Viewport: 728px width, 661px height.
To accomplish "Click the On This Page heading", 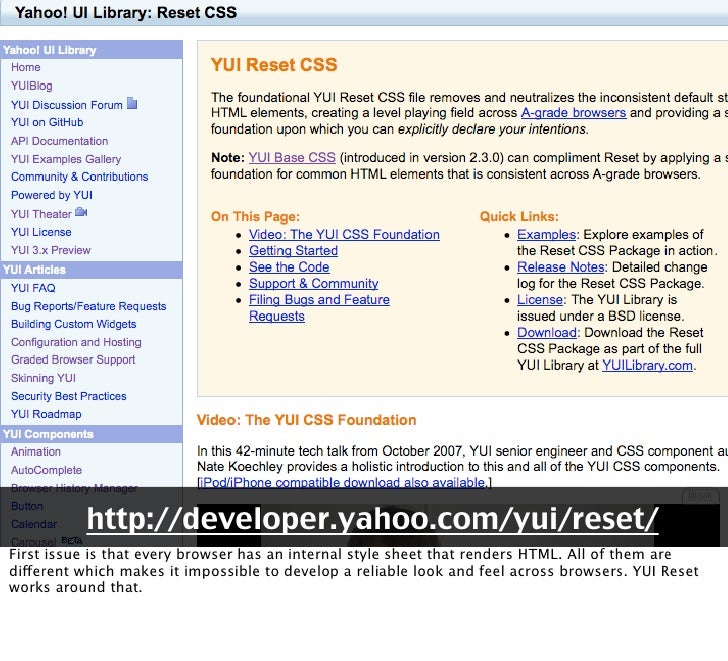I will tap(255, 216).
